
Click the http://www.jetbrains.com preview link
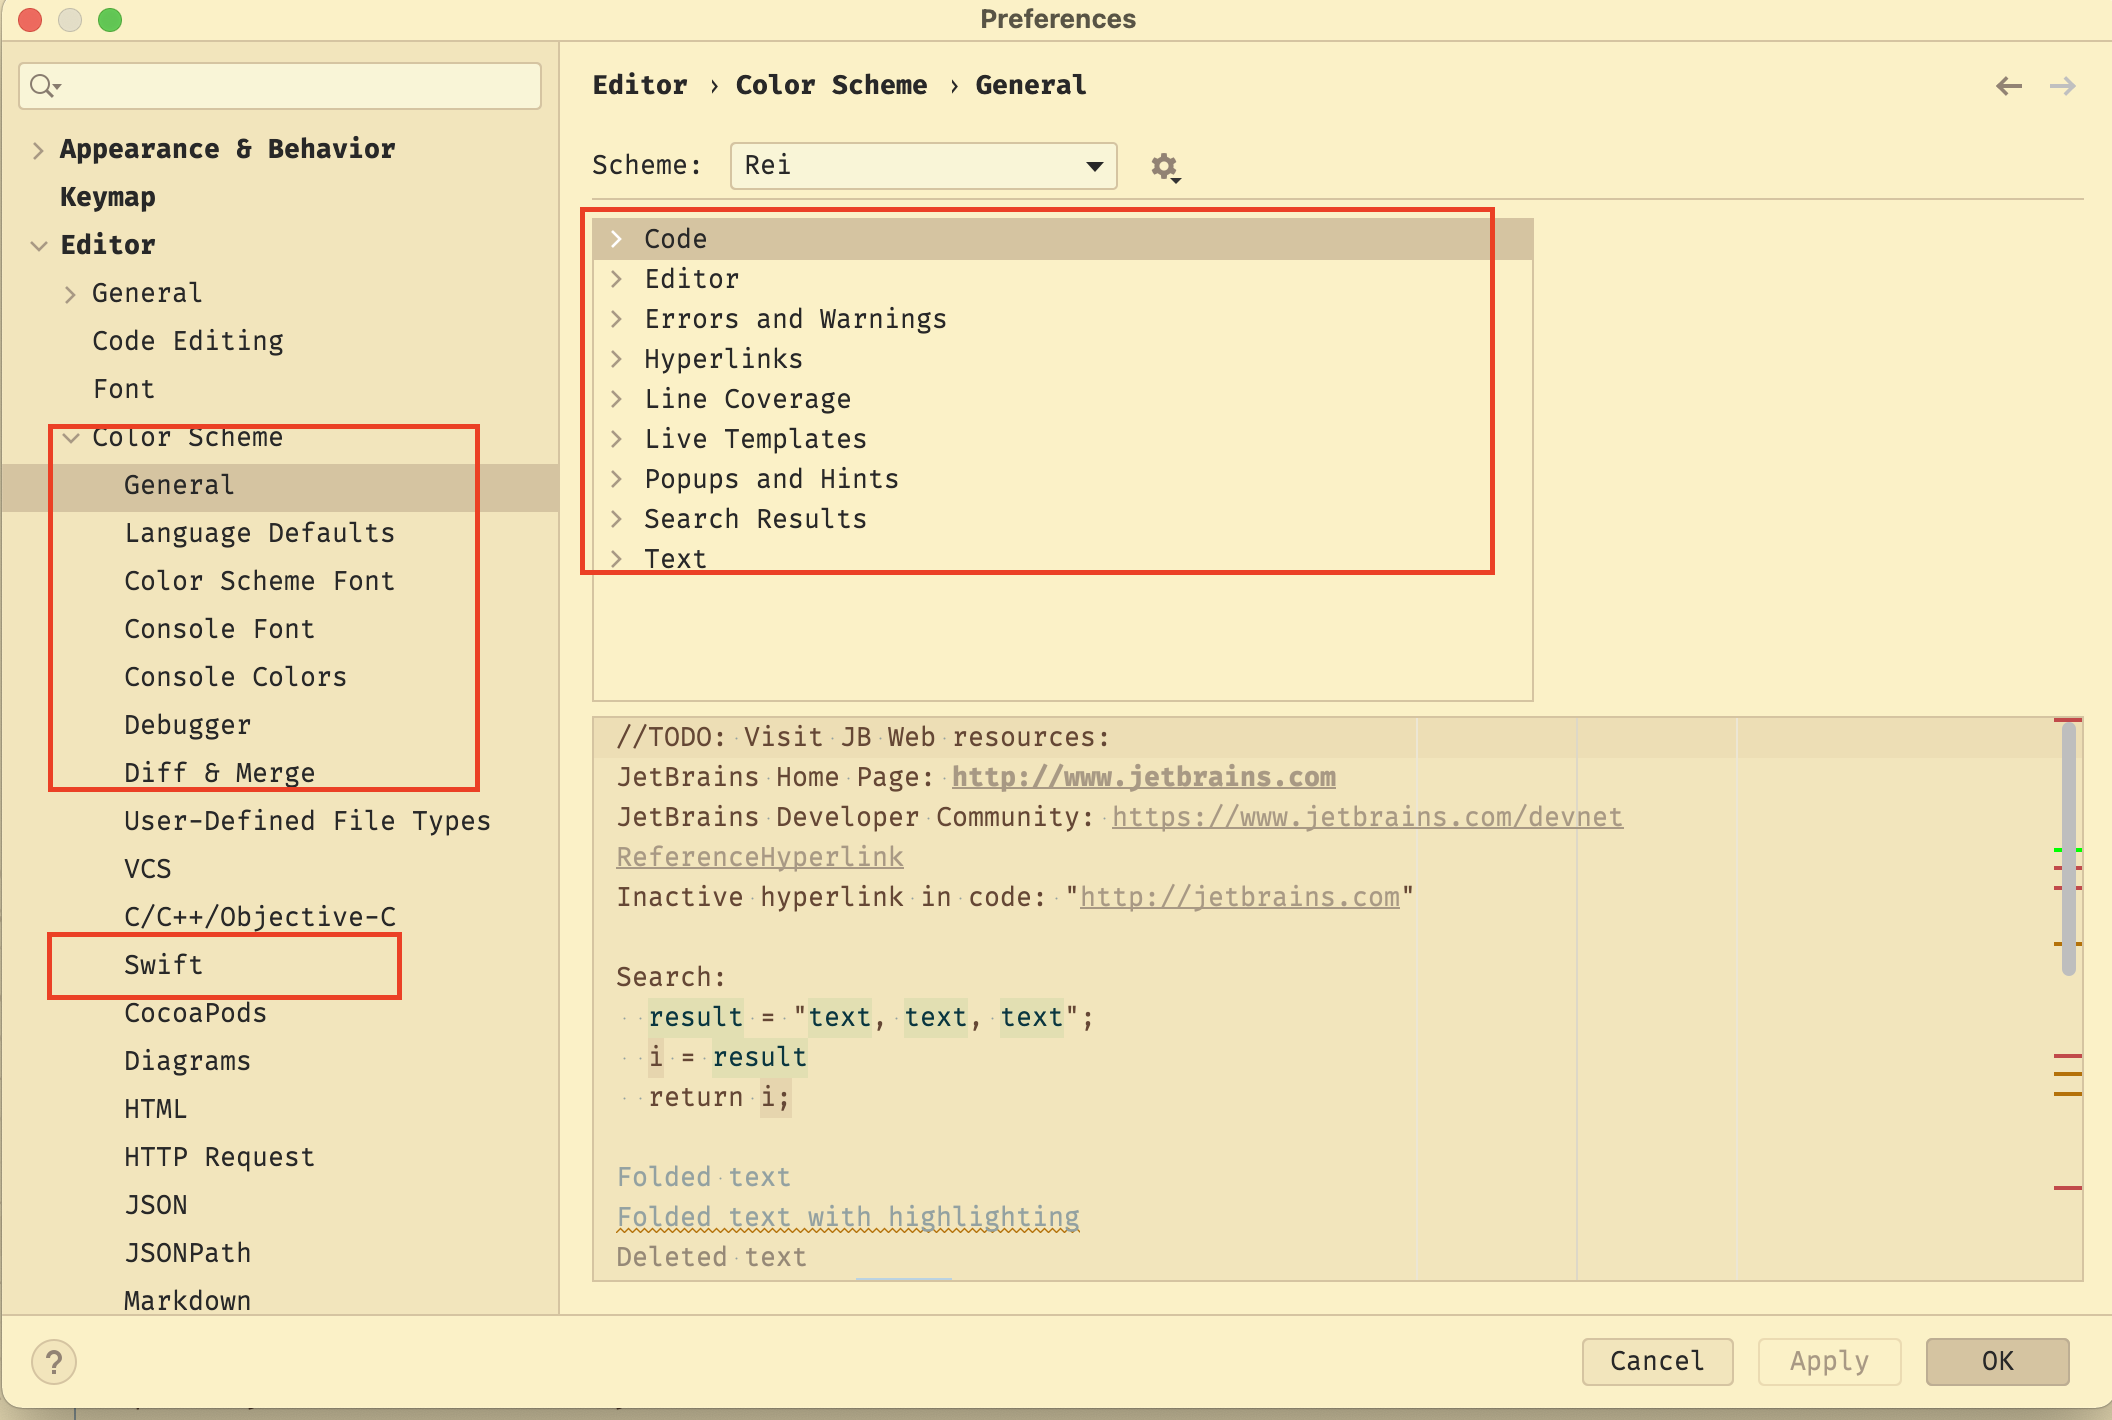tap(1144, 777)
